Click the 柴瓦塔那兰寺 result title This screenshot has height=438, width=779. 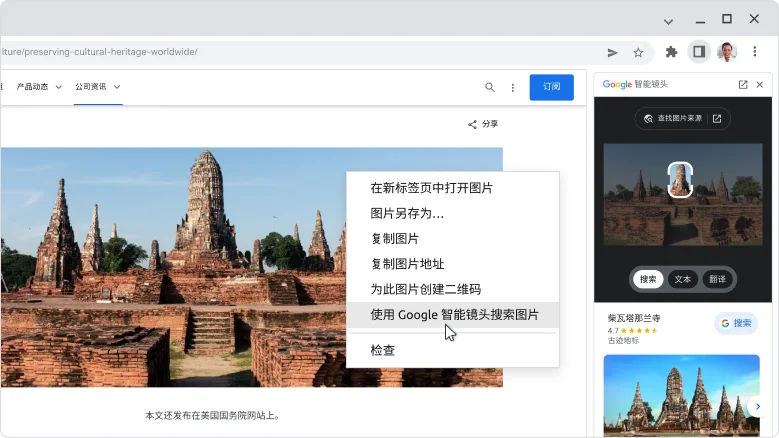tap(633, 318)
